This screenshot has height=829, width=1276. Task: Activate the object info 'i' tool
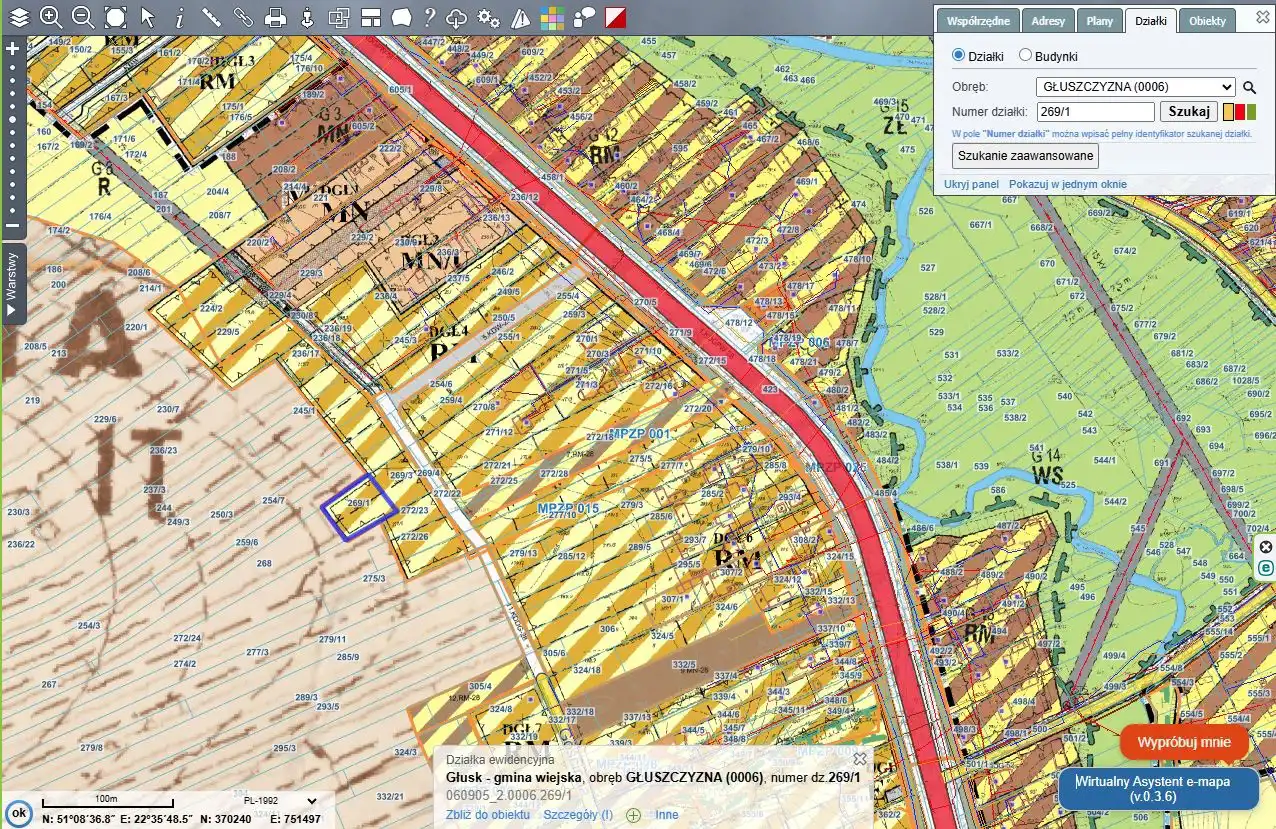tap(179, 17)
